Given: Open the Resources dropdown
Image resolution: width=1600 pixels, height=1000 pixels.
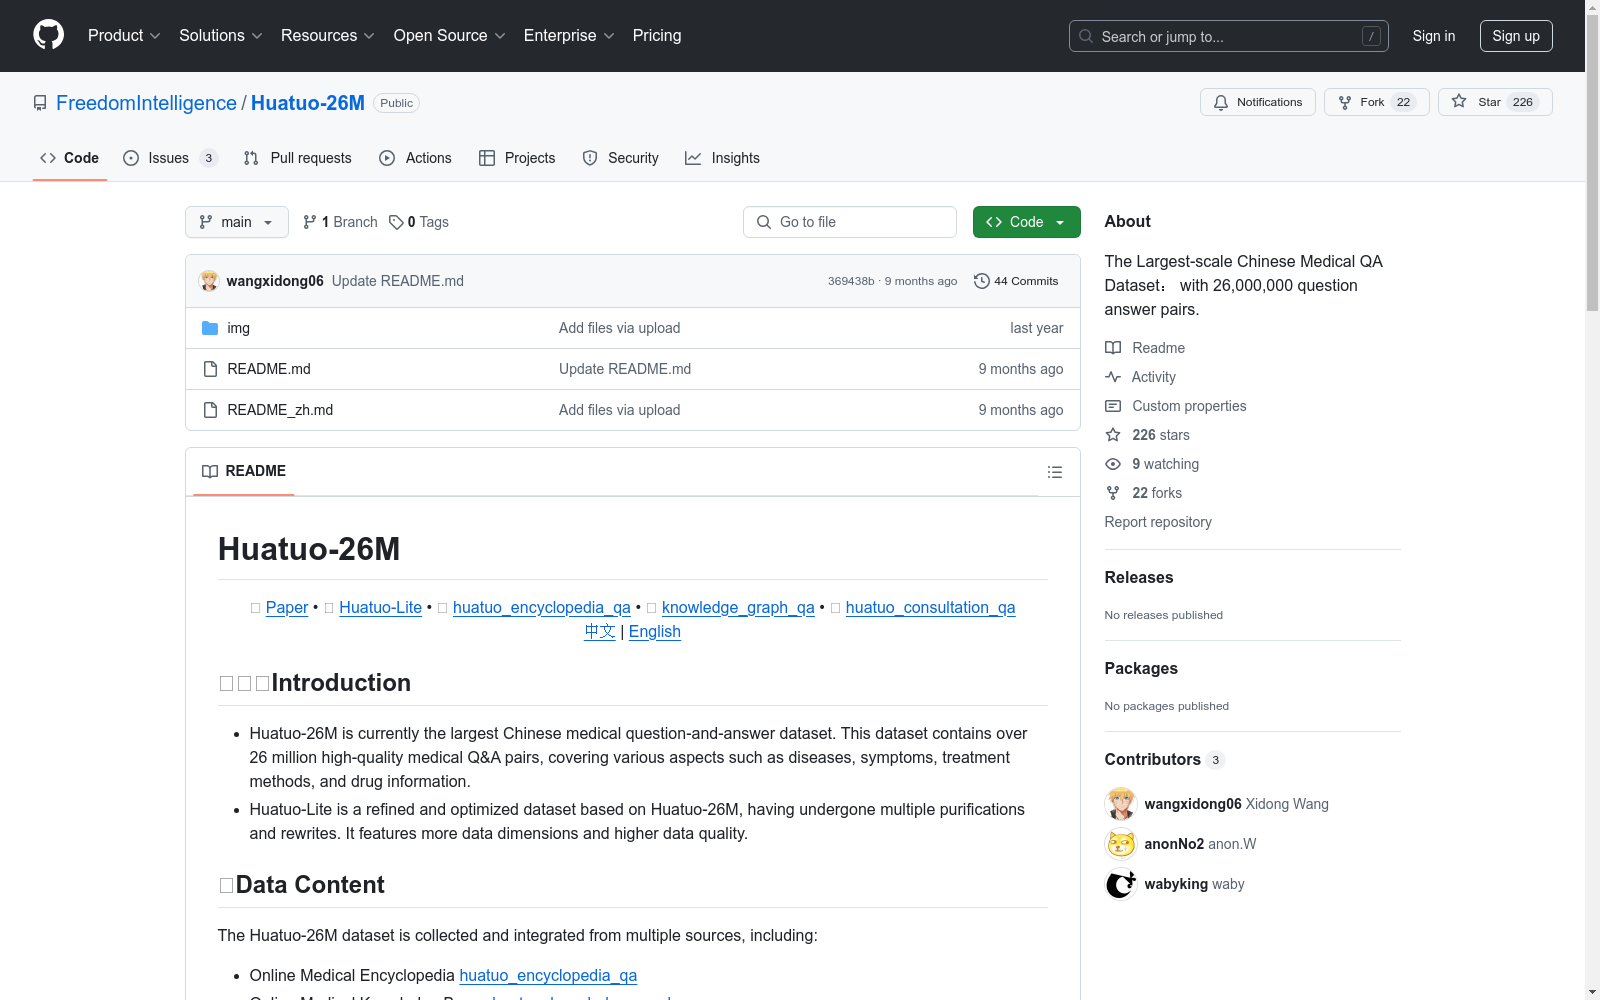Looking at the screenshot, I should click(x=328, y=35).
